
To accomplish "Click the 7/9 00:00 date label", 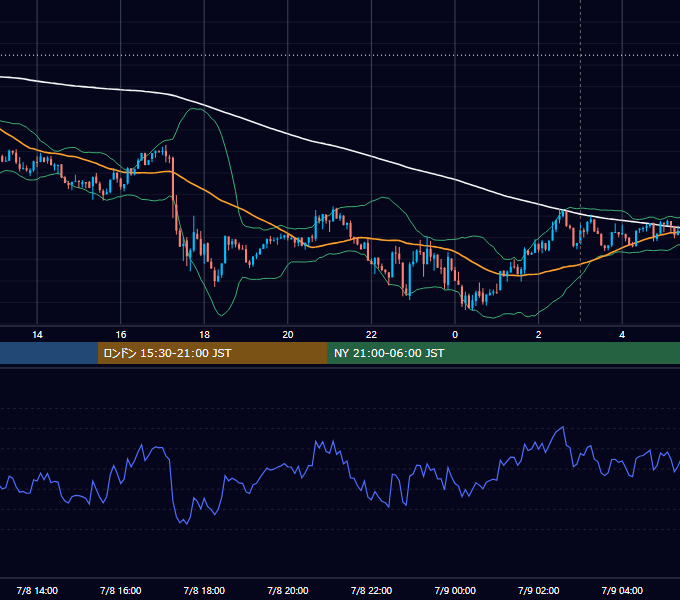I will (x=455, y=590).
